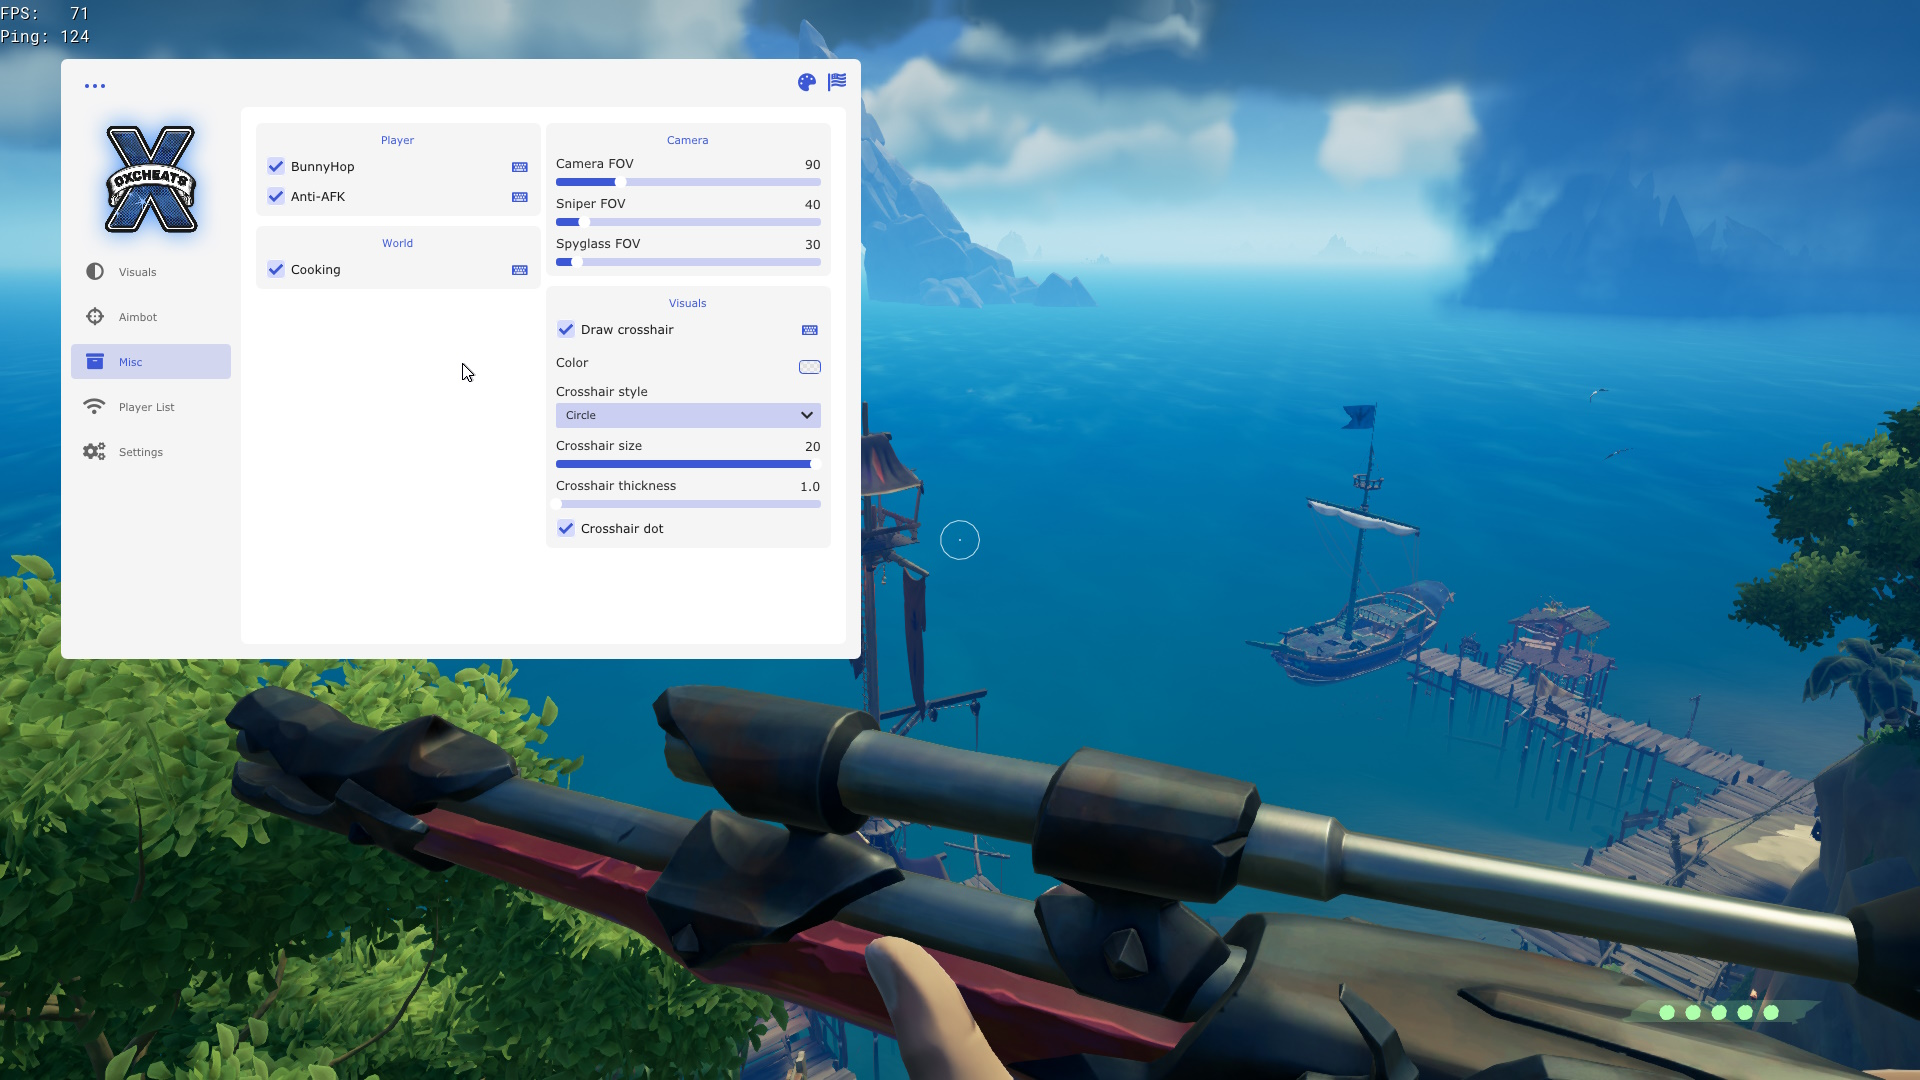Screen dimensions: 1920x1080
Task: Toggle the Crosshair dot checkbox
Action: 566,529
